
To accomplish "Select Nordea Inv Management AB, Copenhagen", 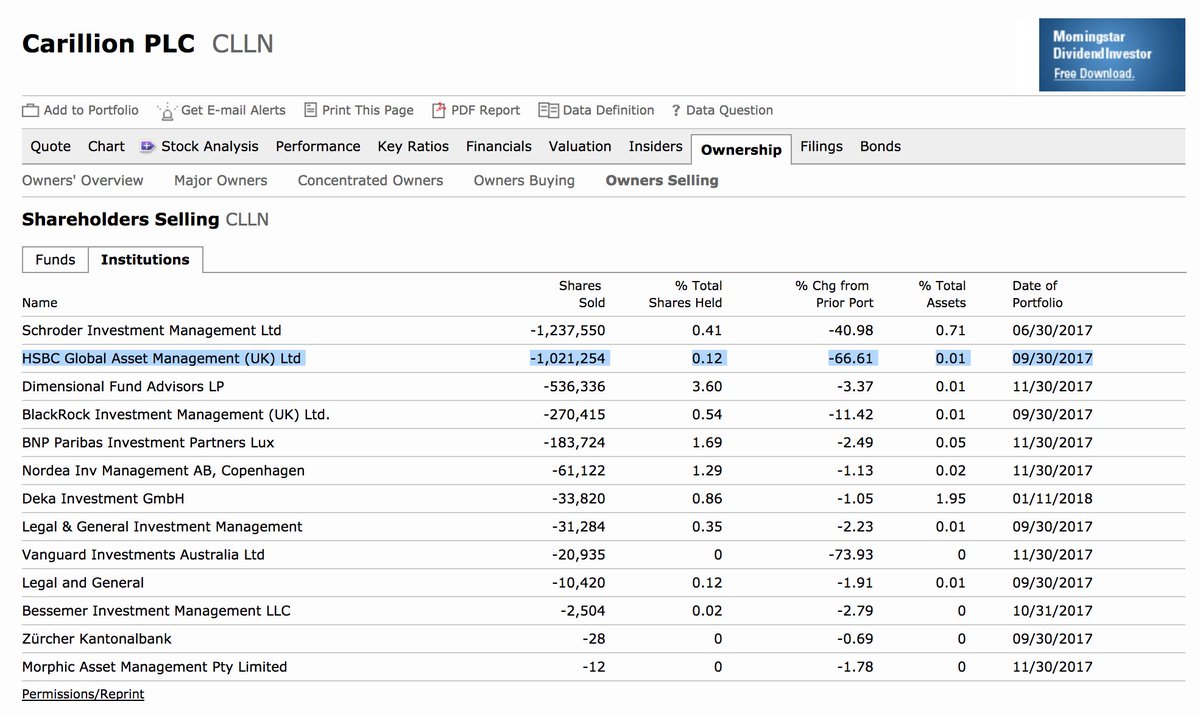I will [163, 470].
